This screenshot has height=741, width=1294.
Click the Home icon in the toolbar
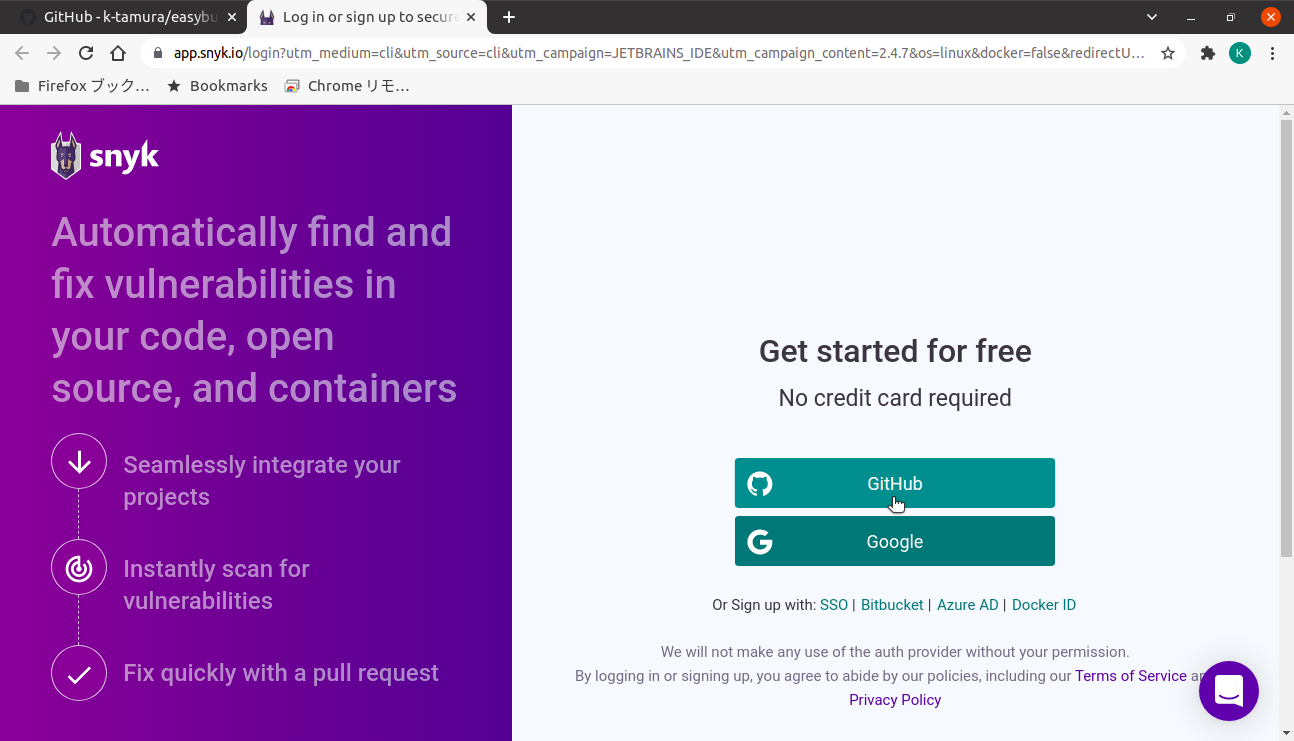tap(119, 53)
